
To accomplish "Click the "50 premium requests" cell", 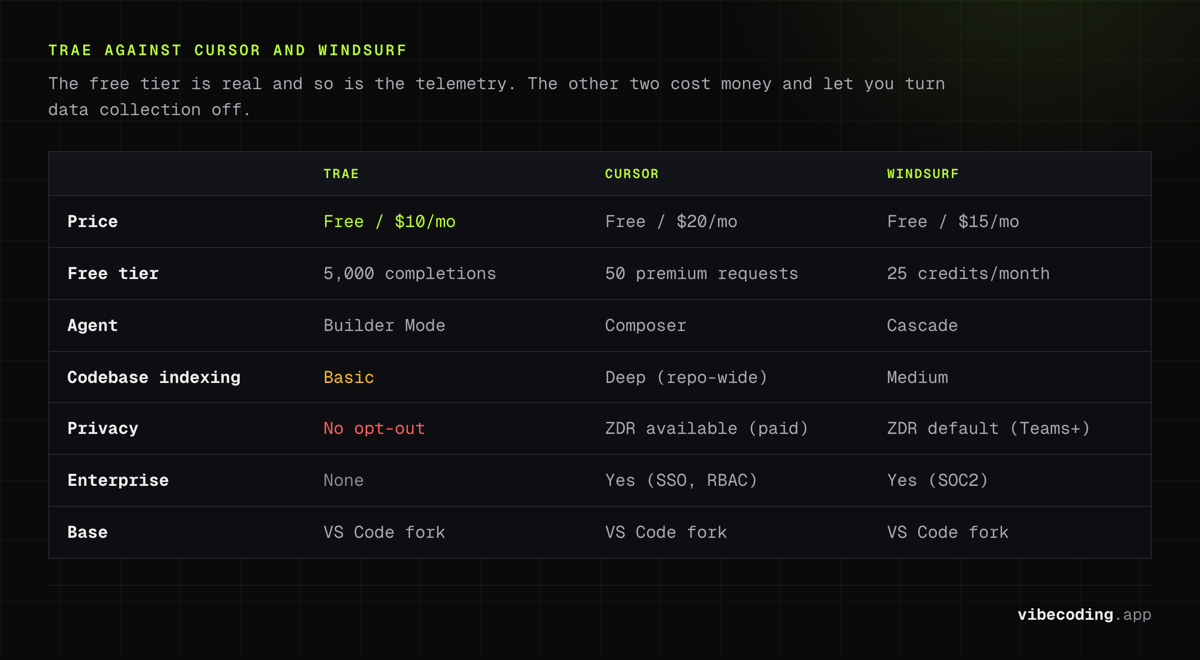I will [702, 274].
